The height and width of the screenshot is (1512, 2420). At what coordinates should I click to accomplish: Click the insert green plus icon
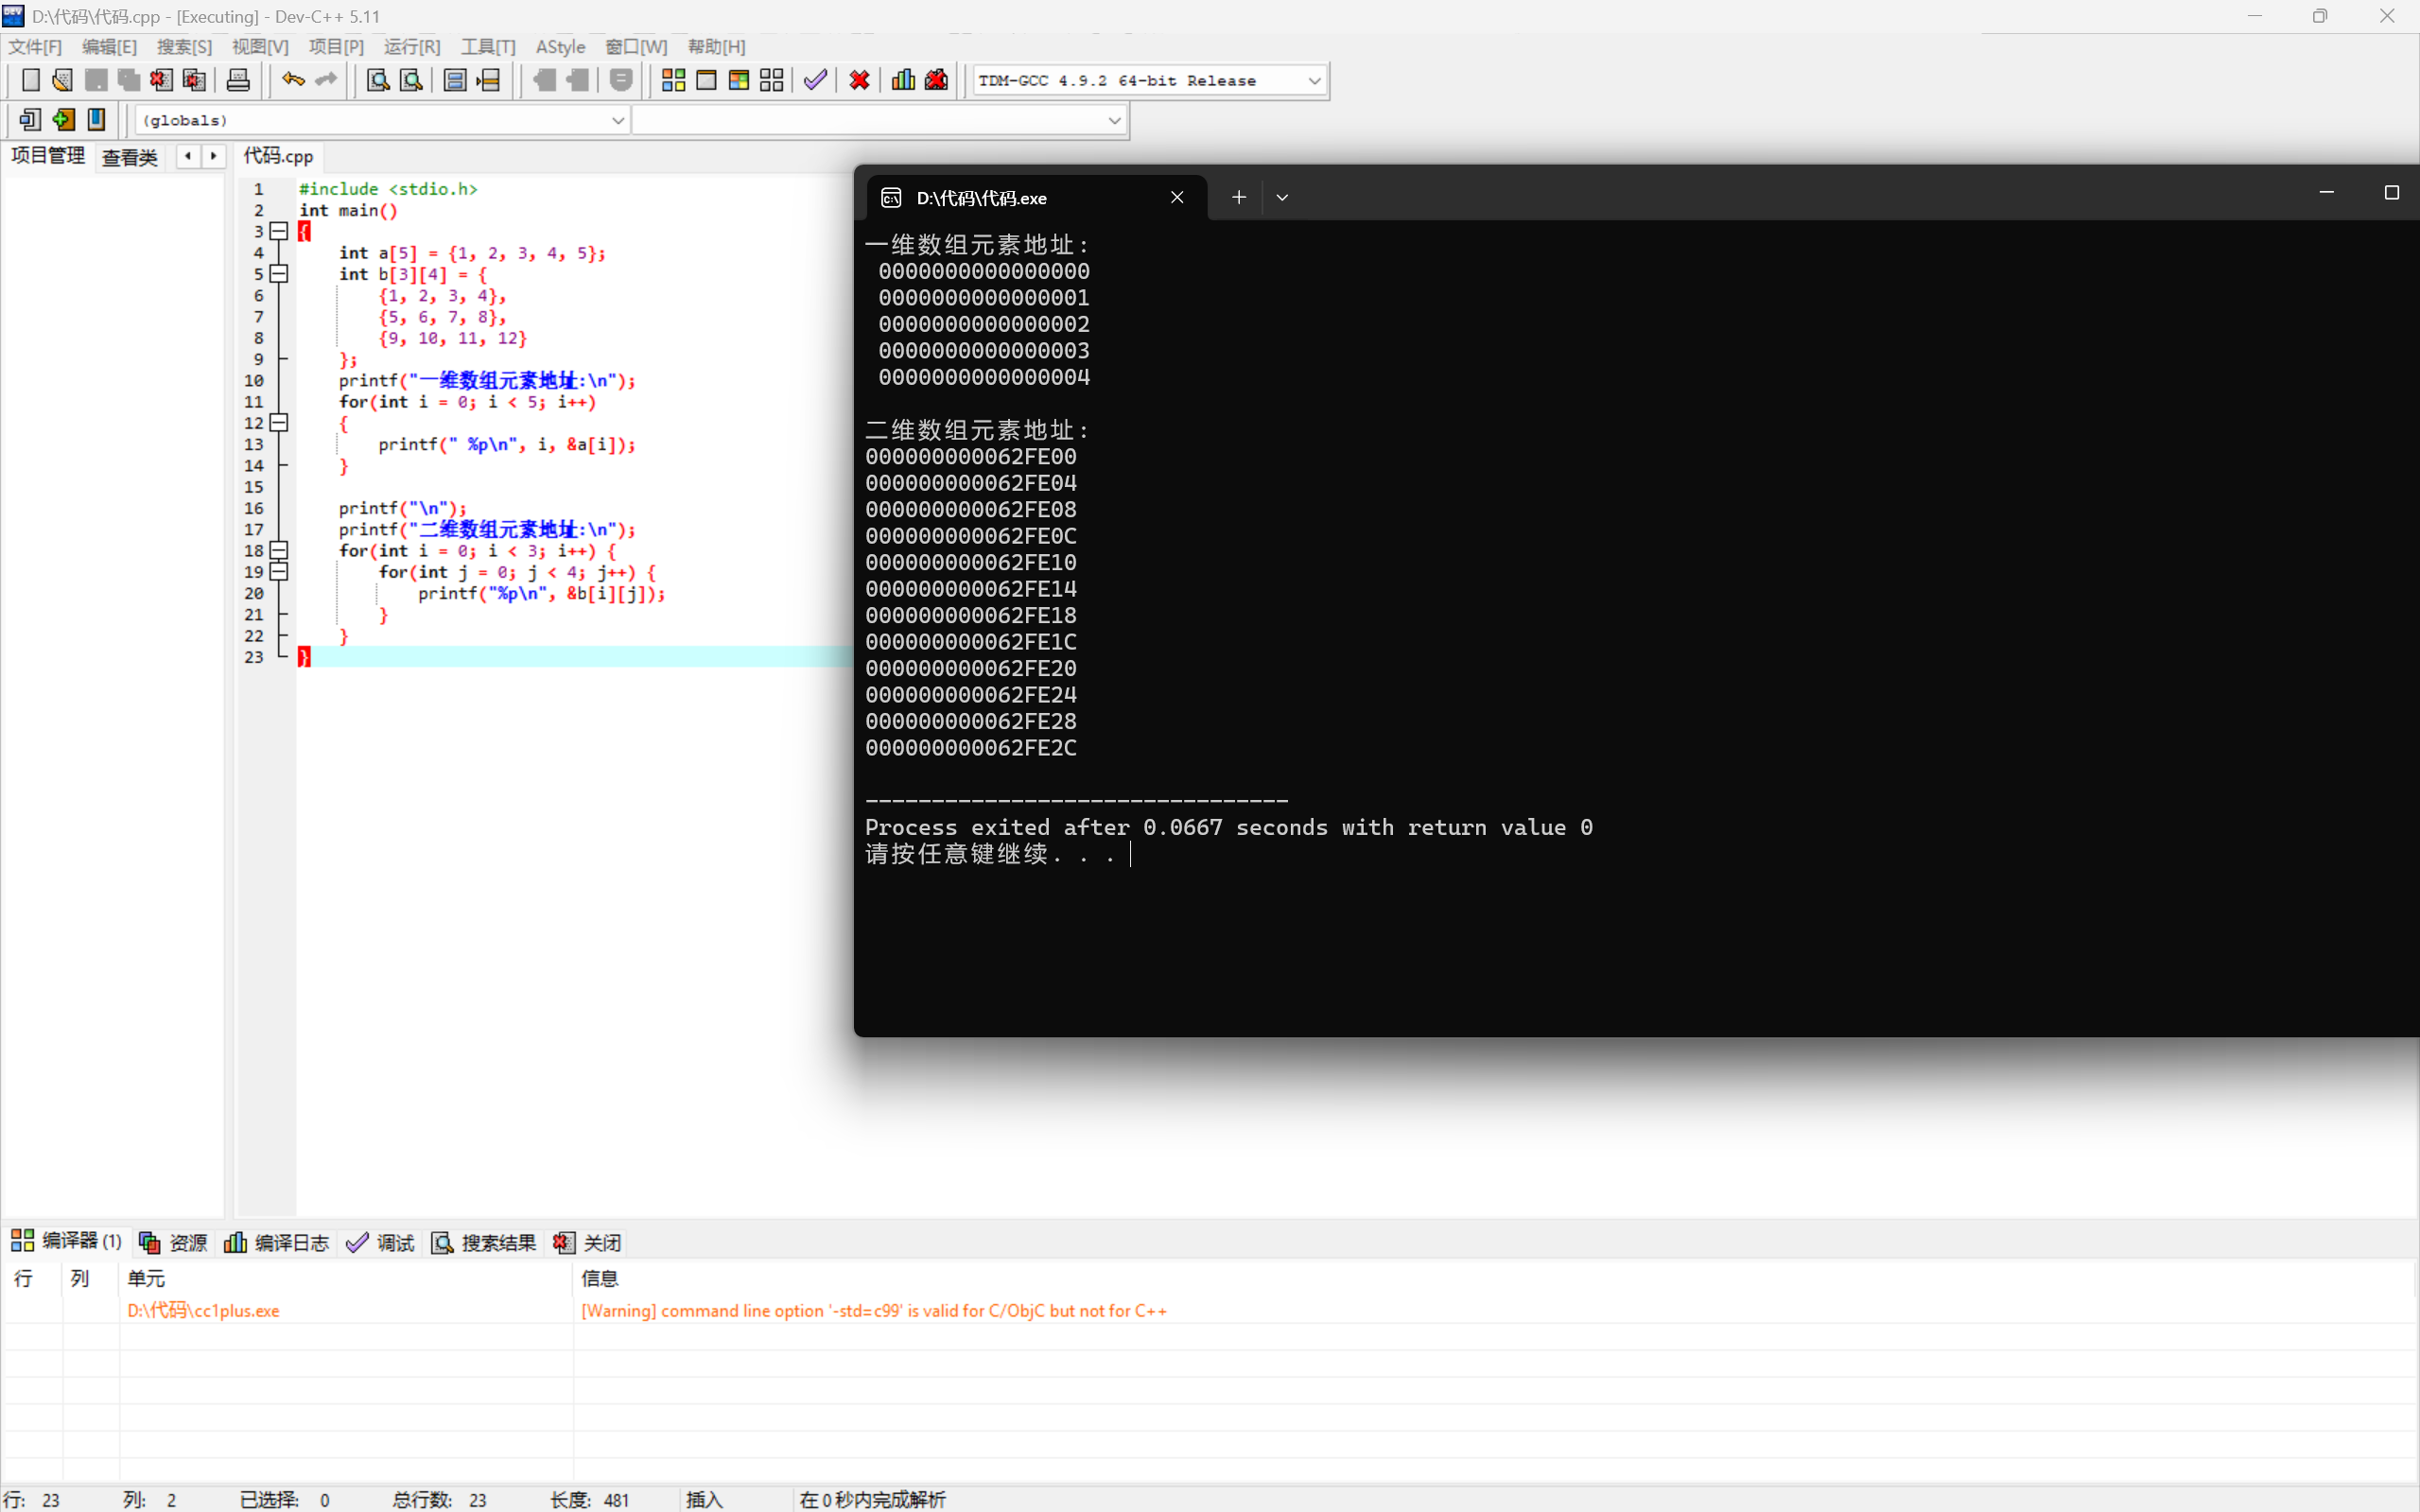pos(63,120)
